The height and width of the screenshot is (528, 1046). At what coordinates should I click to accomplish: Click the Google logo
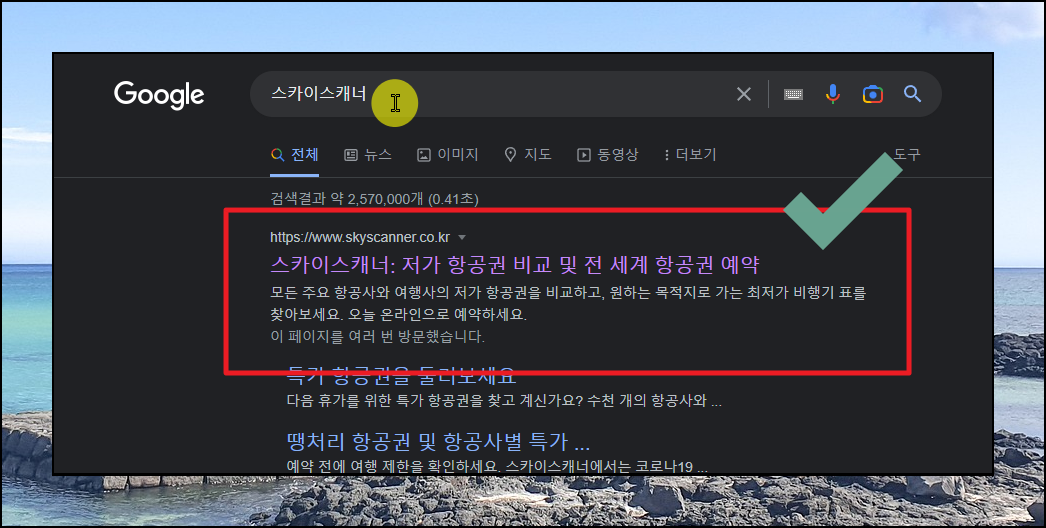159,95
